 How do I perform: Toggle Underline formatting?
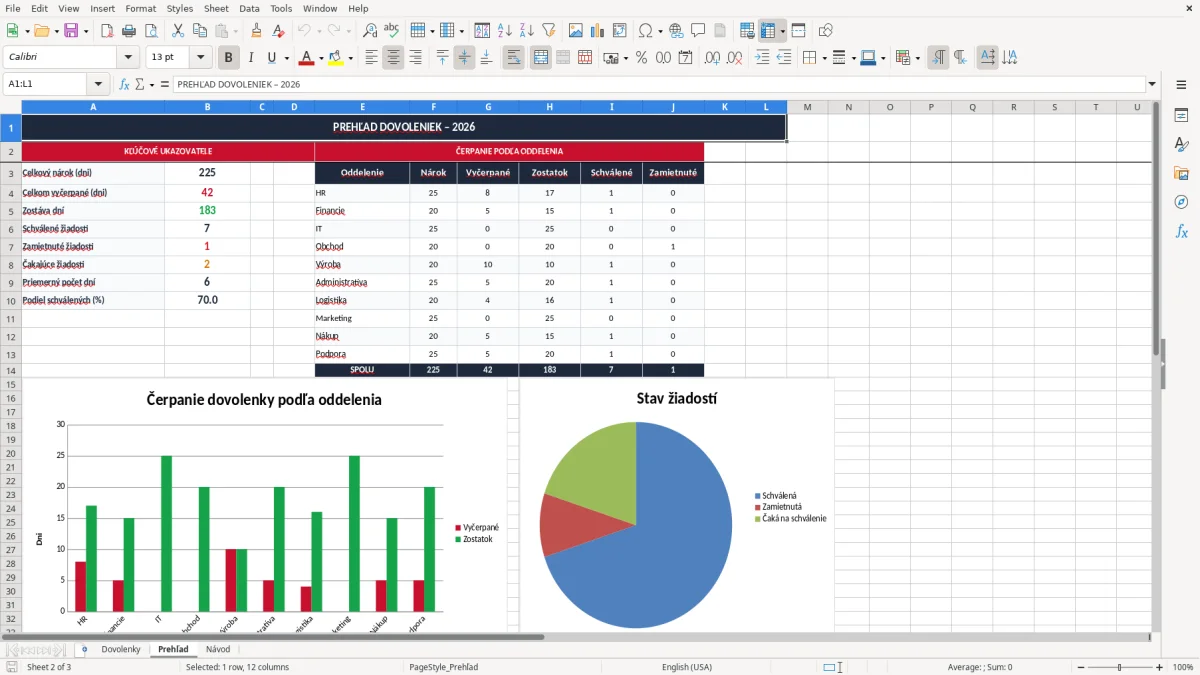[271, 58]
